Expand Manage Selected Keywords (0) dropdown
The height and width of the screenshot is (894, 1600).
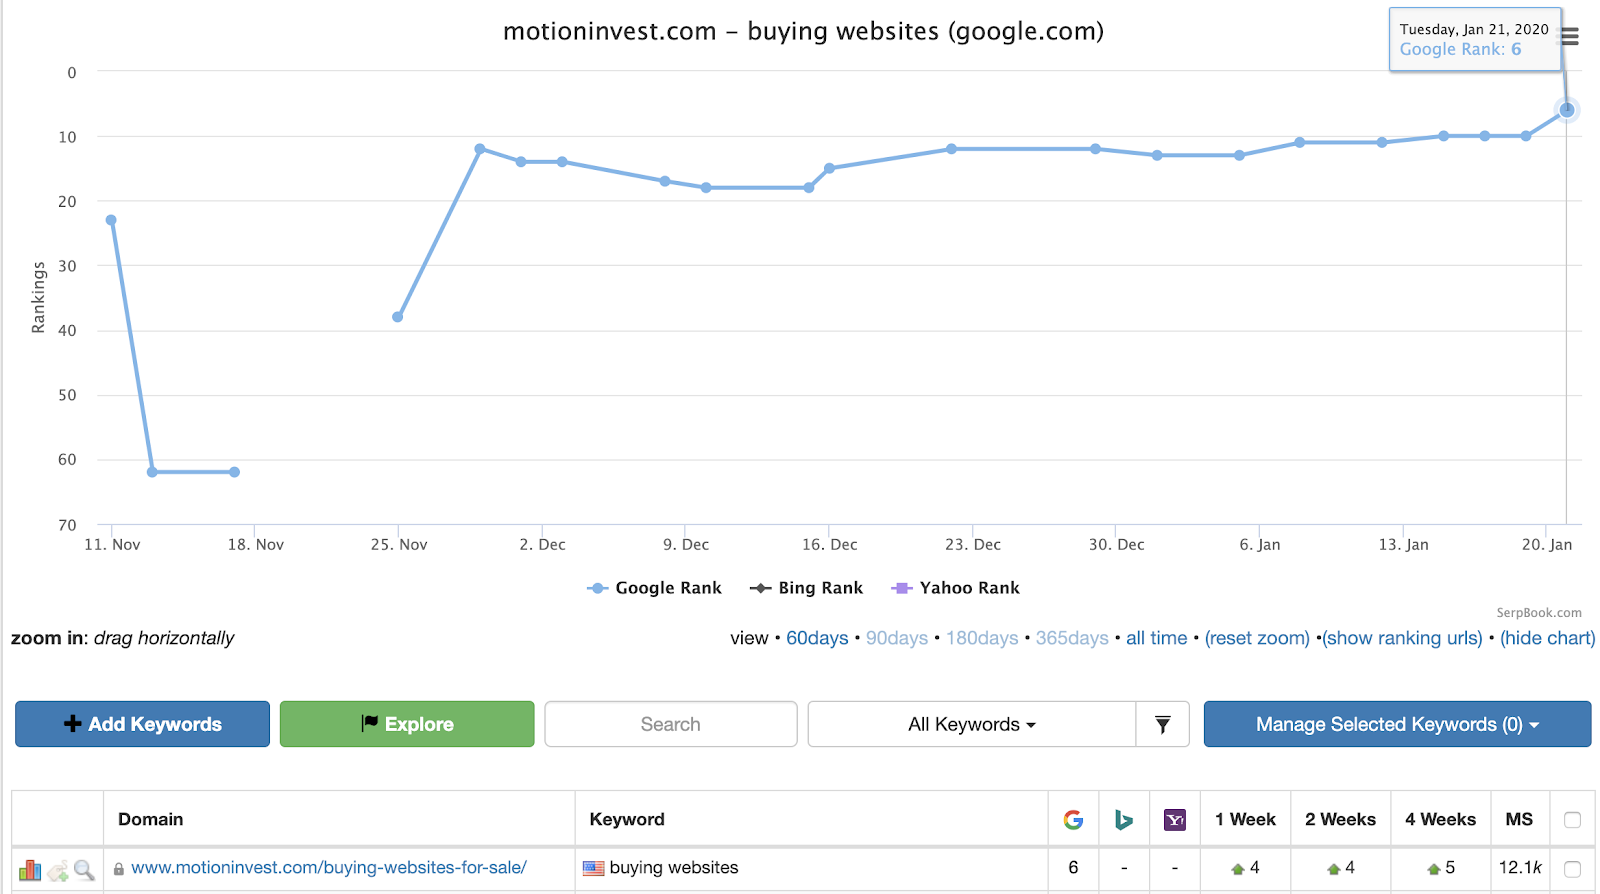(1397, 724)
